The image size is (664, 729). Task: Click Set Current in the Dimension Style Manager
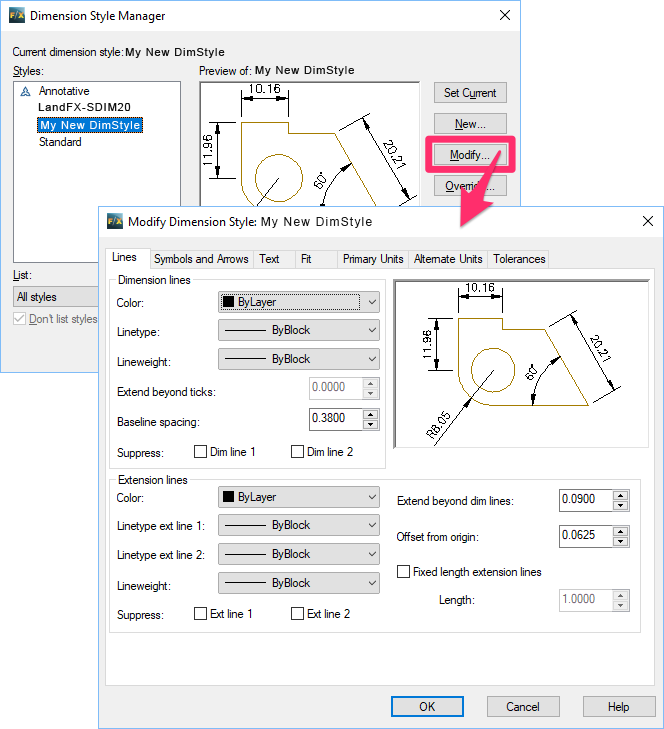(x=470, y=93)
